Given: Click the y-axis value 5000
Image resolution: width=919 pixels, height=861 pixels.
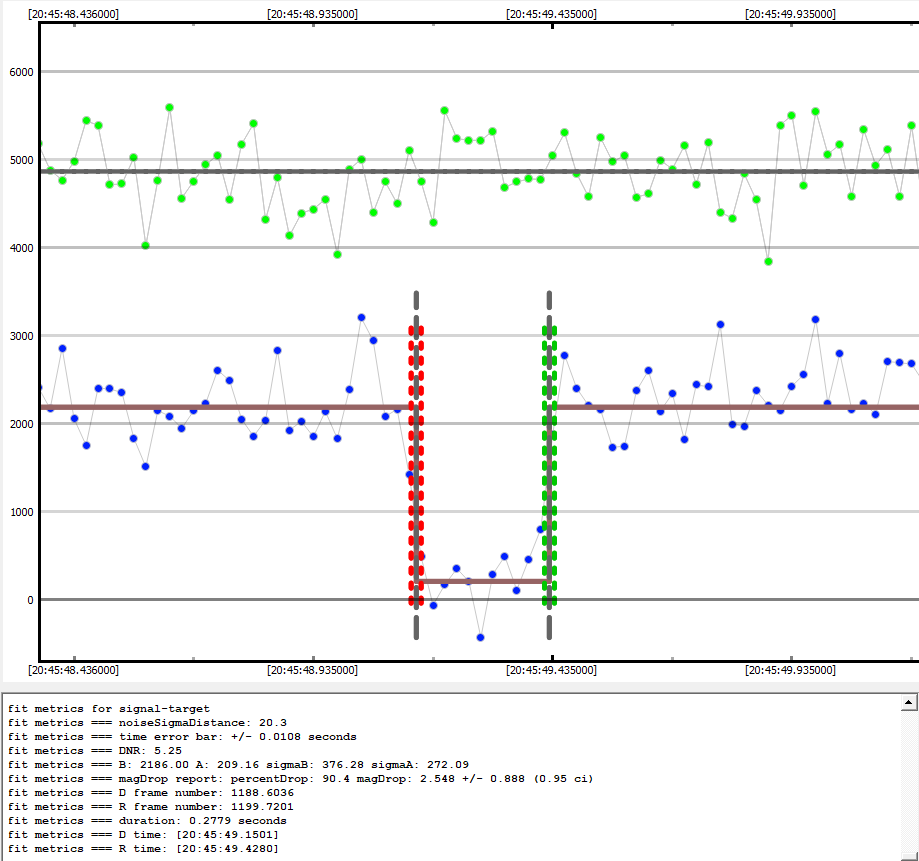Looking at the screenshot, I should point(22,160).
